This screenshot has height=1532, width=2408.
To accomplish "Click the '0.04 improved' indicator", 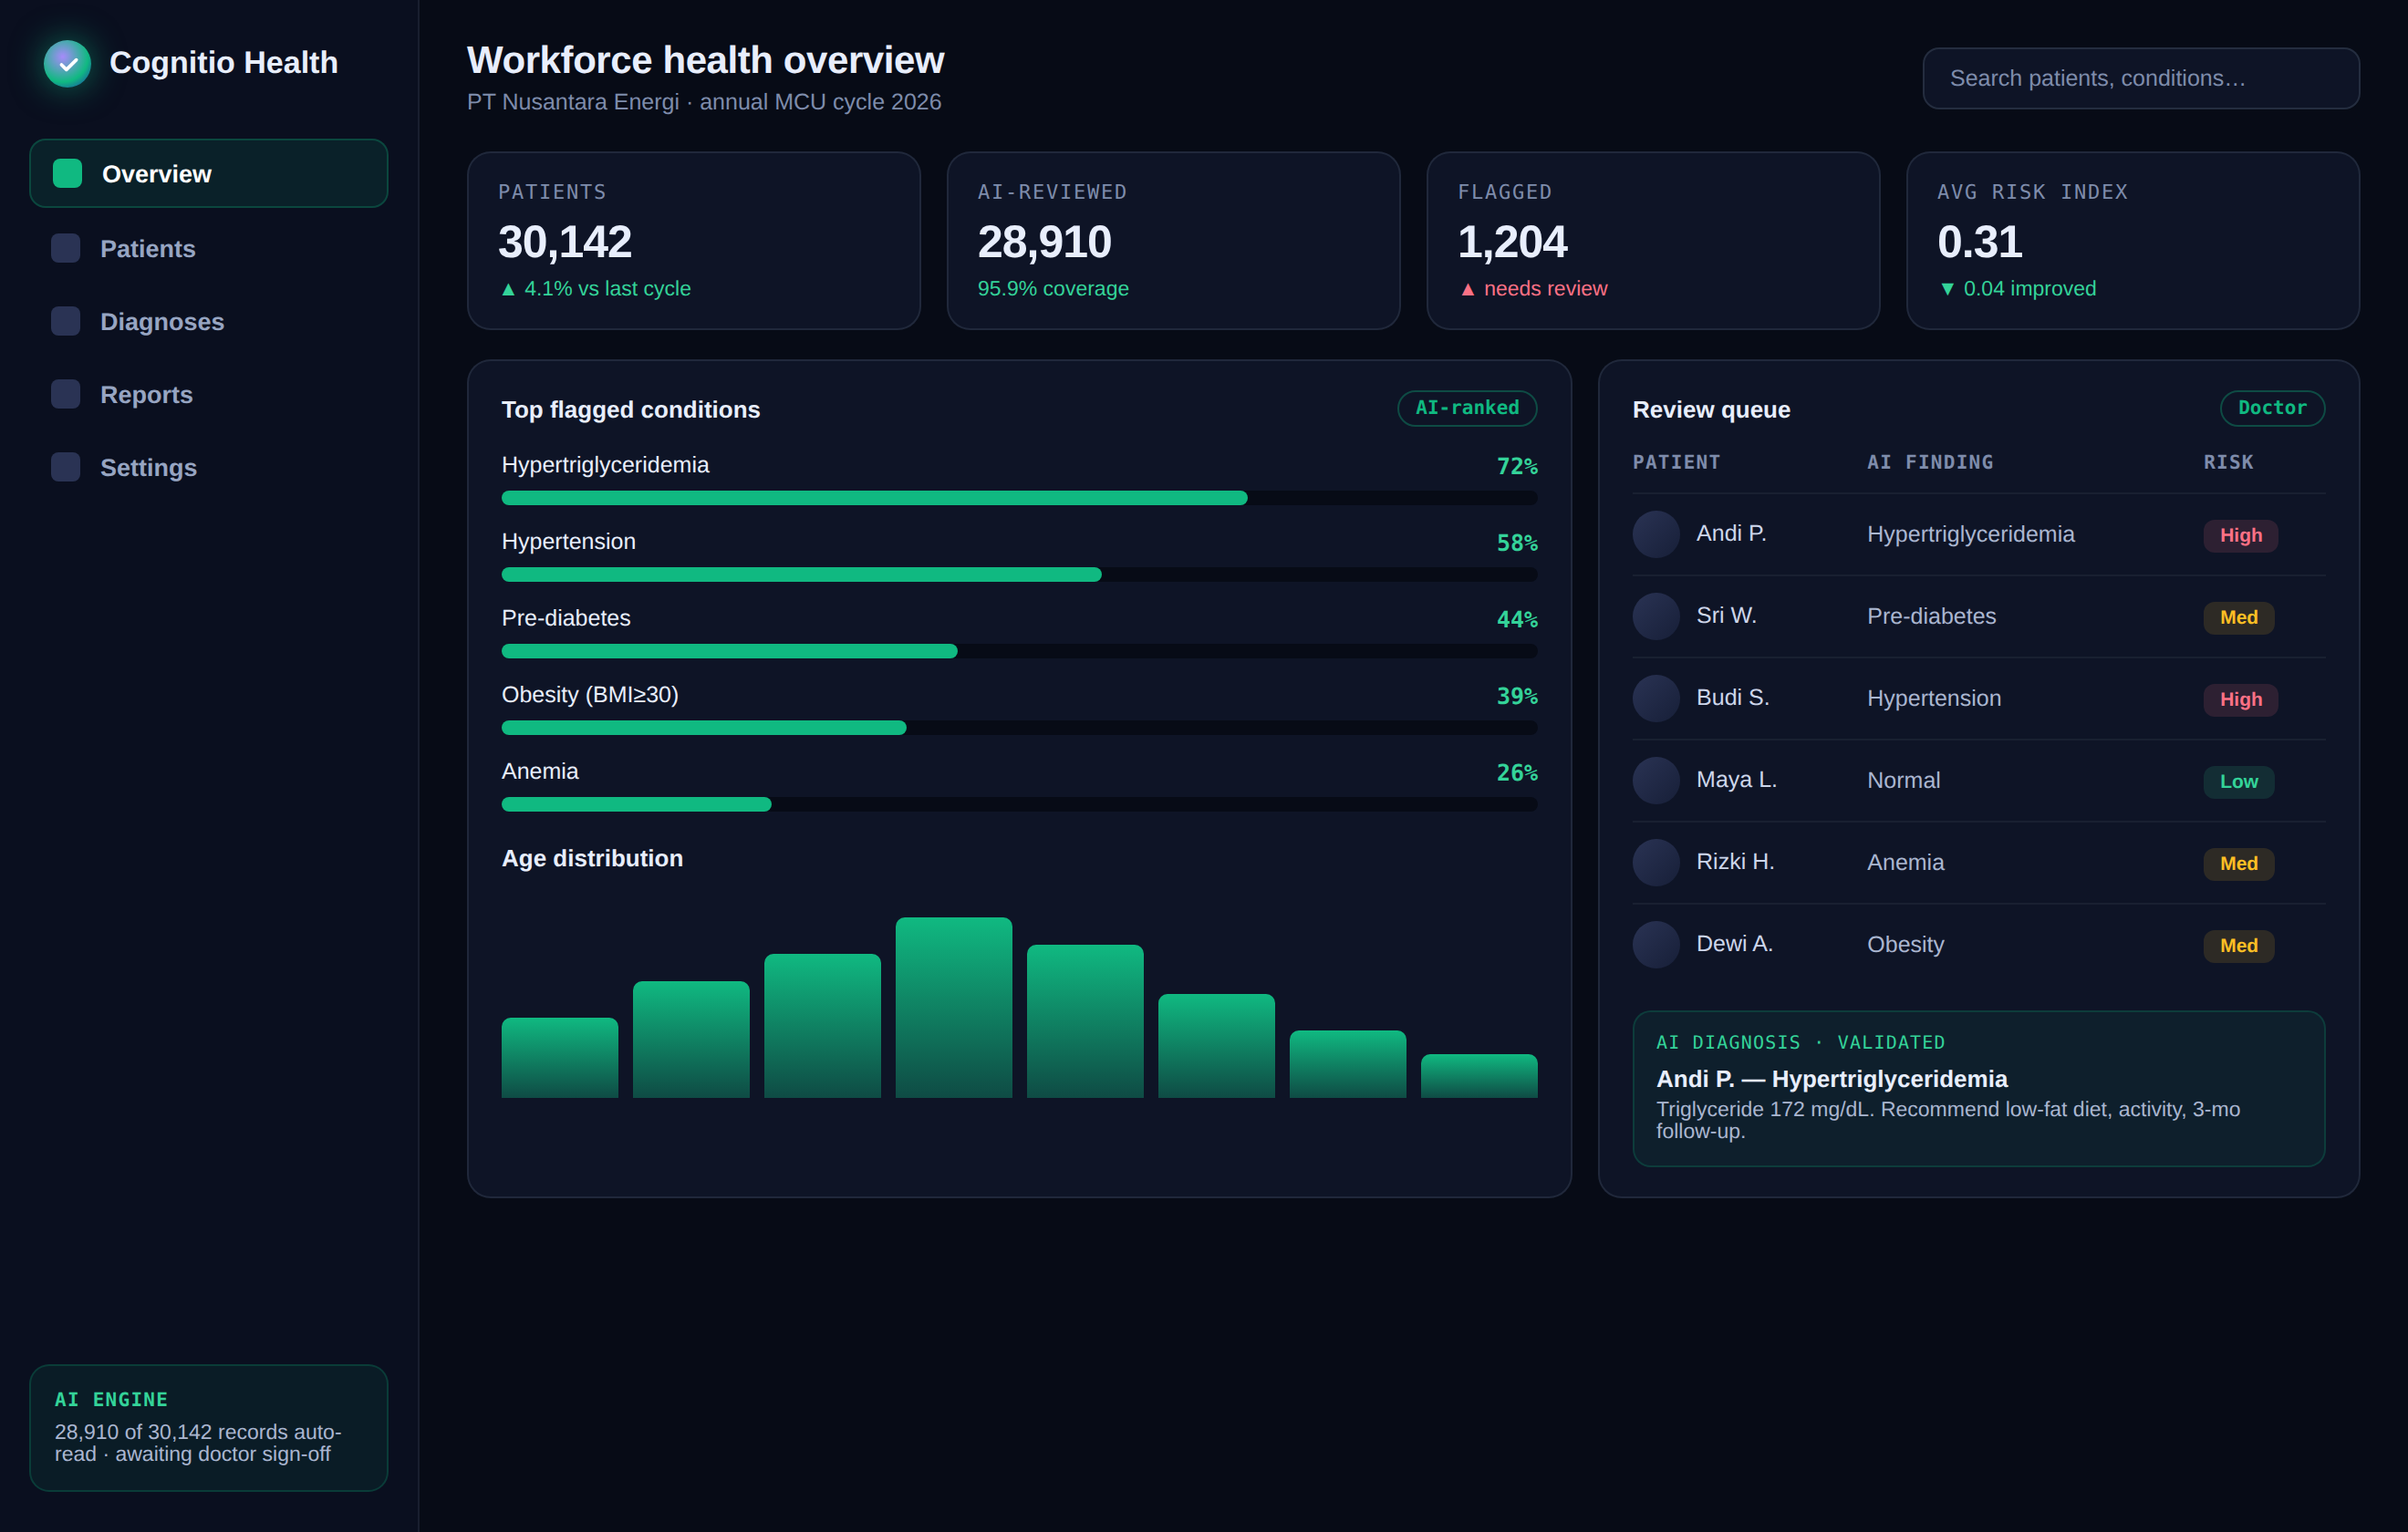I will (x=2017, y=288).
